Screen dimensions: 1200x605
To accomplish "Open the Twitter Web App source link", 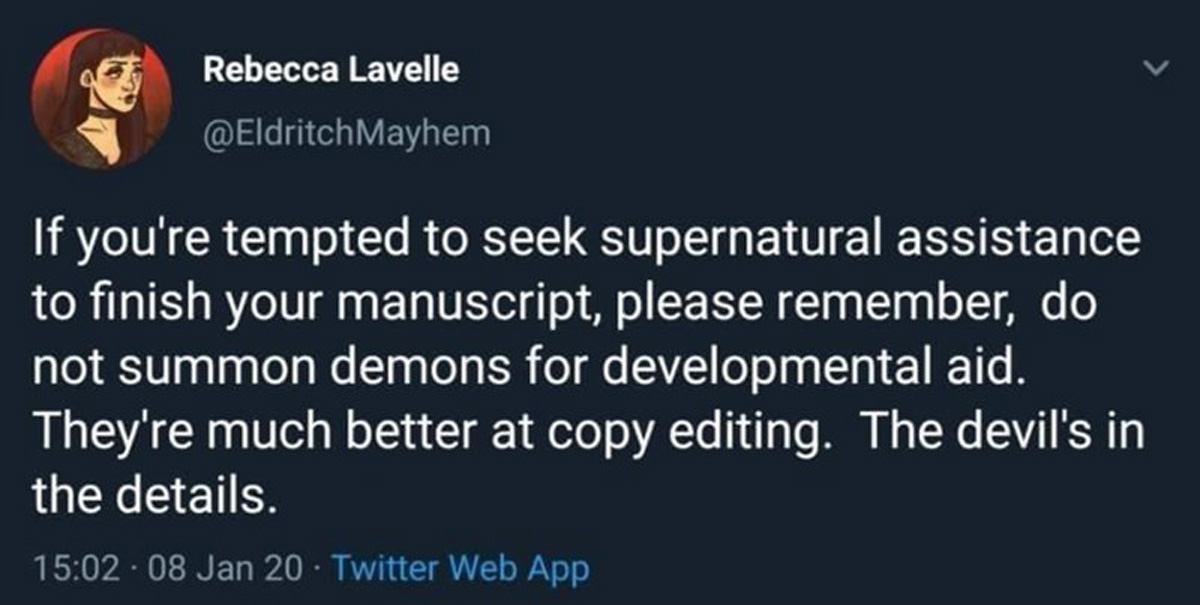I will pyautogui.click(x=459, y=569).
